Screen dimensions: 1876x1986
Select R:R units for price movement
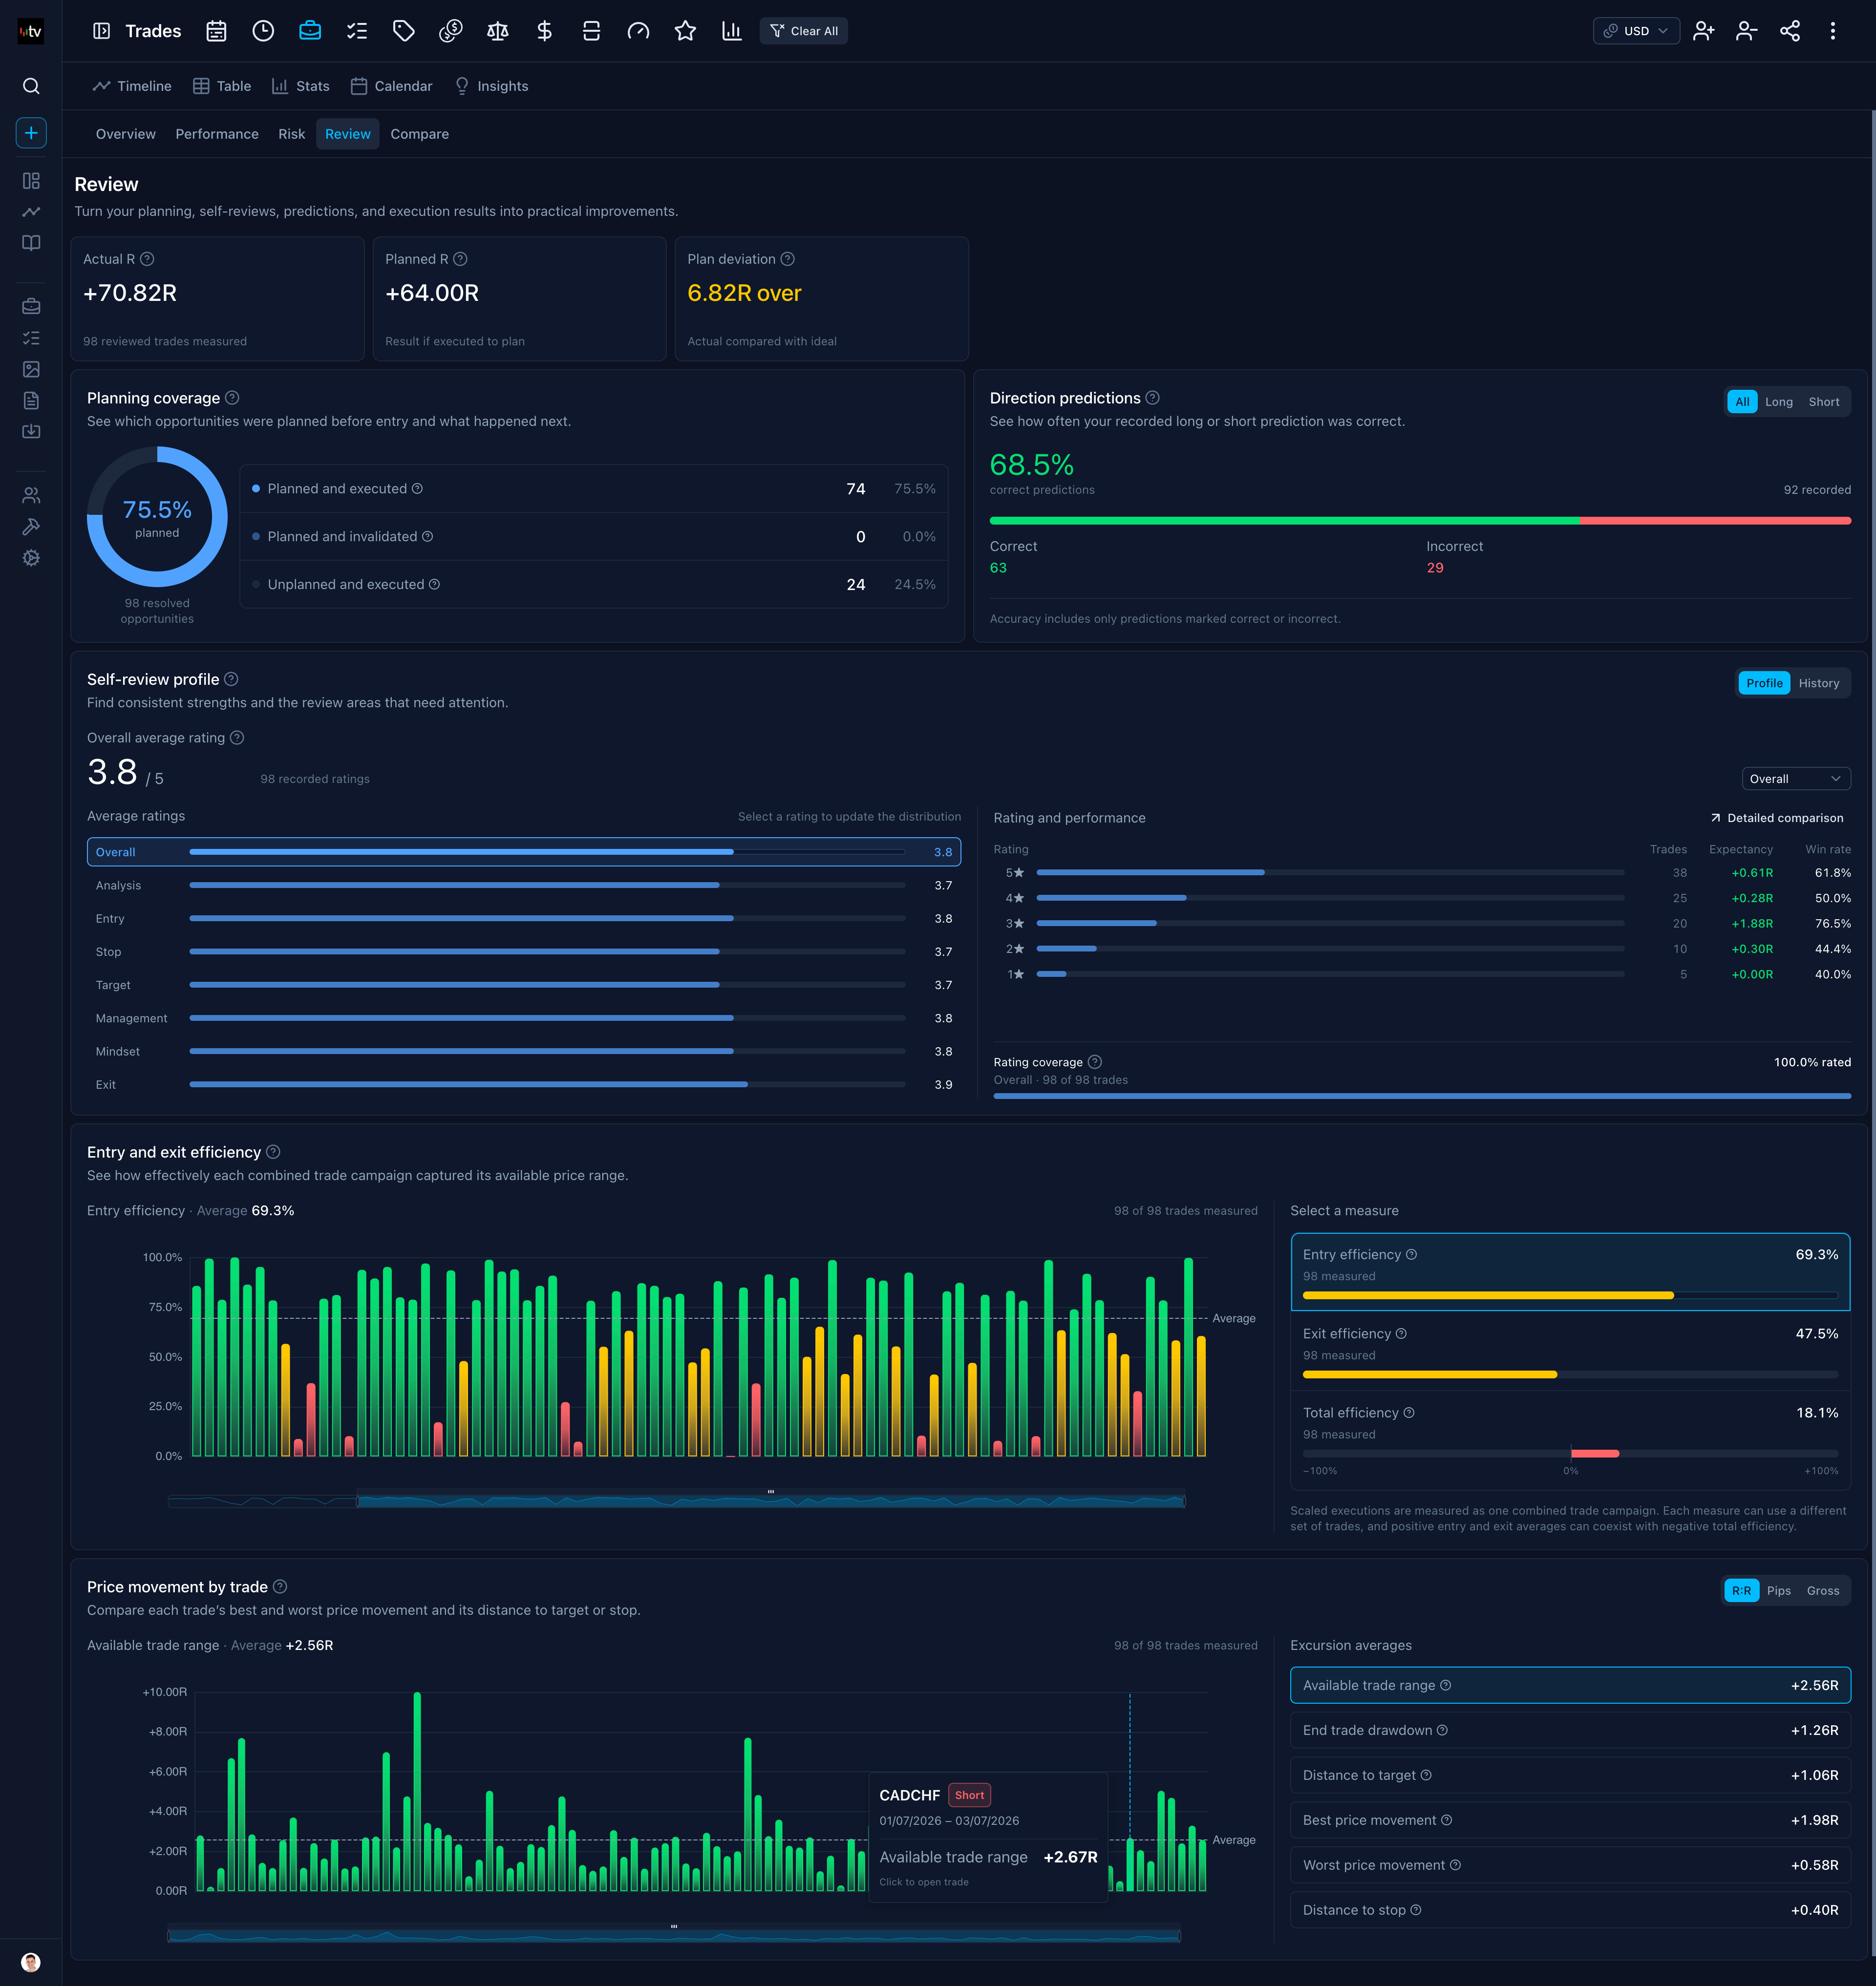(1742, 1591)
